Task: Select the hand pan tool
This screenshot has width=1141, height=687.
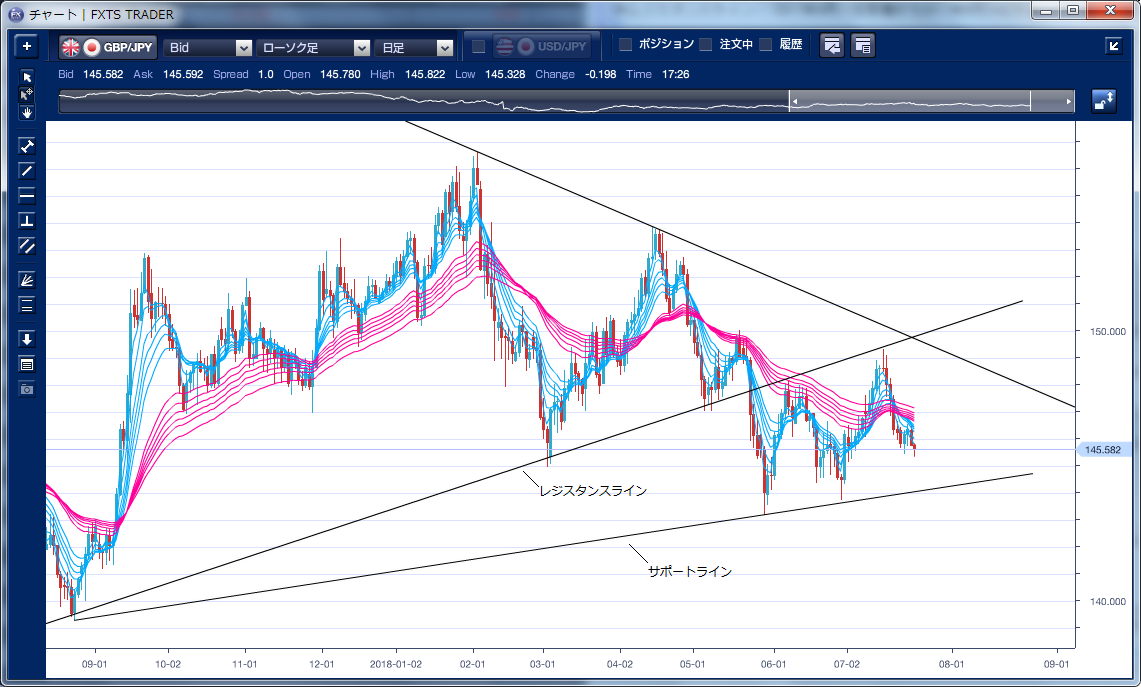Action: pyautogui.click(x=27, y=112)
